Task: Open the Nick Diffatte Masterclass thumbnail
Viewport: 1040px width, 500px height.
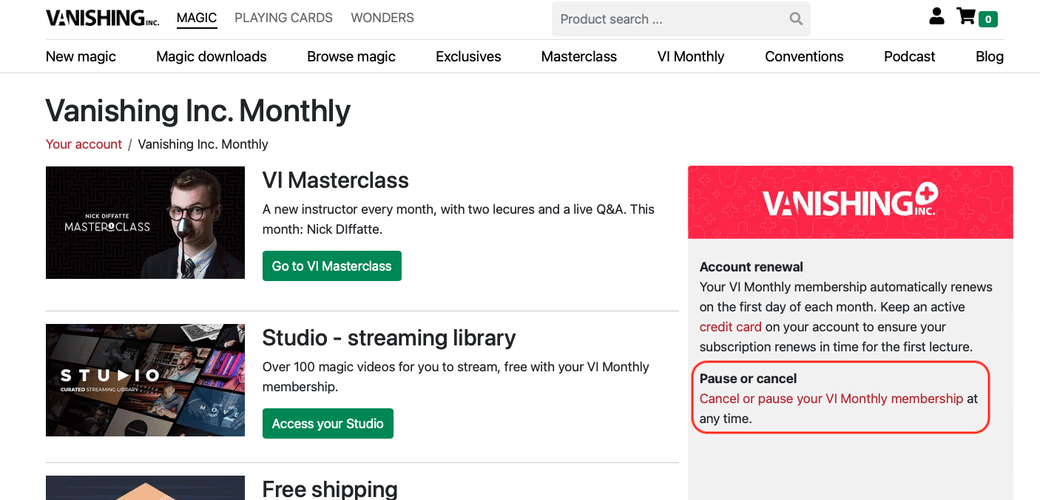Action: pyautogui.click(x=145, y=222)
